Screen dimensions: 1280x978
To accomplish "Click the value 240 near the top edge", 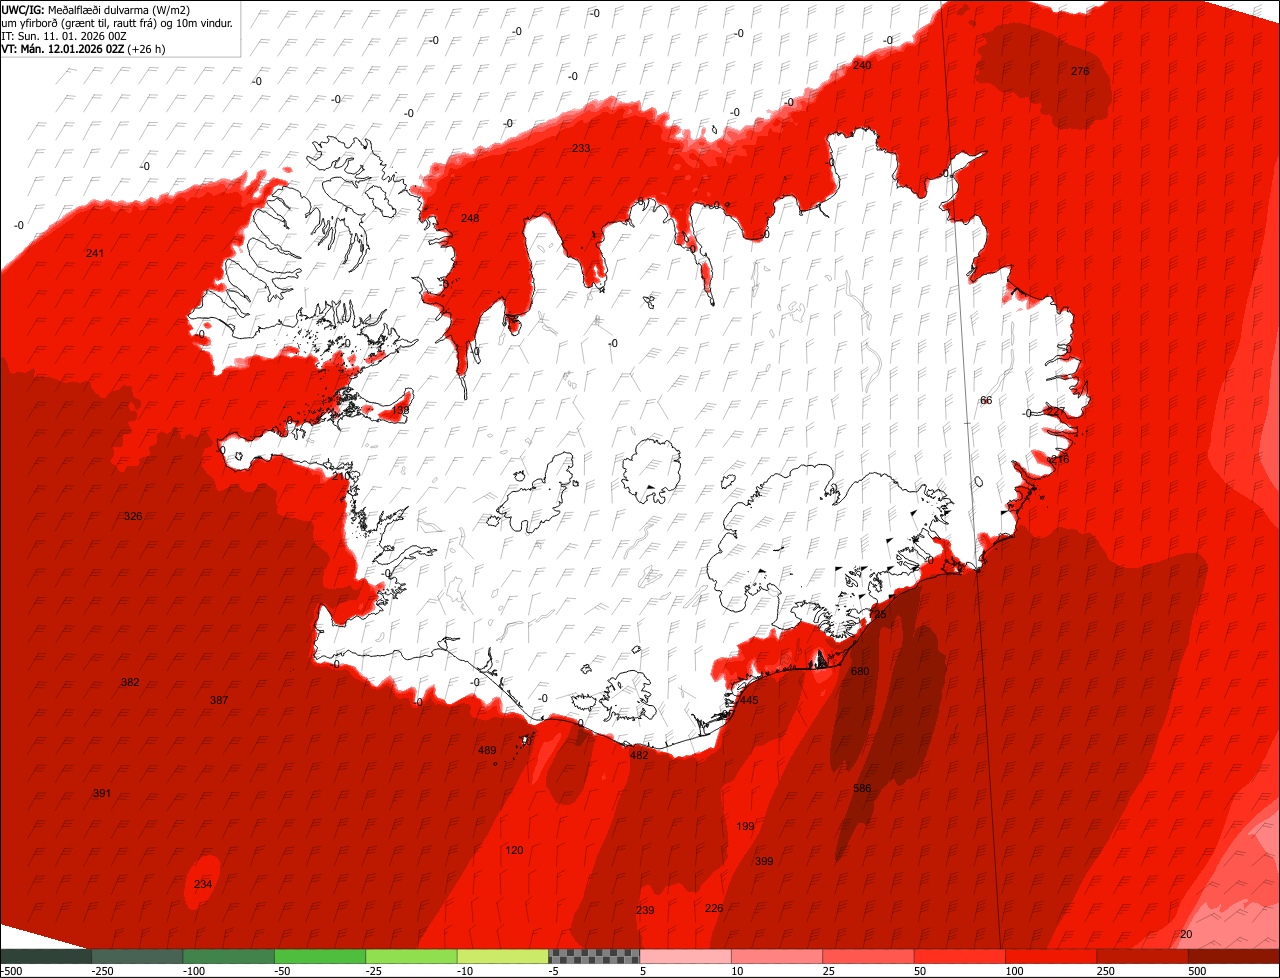I will pos(862,65).
